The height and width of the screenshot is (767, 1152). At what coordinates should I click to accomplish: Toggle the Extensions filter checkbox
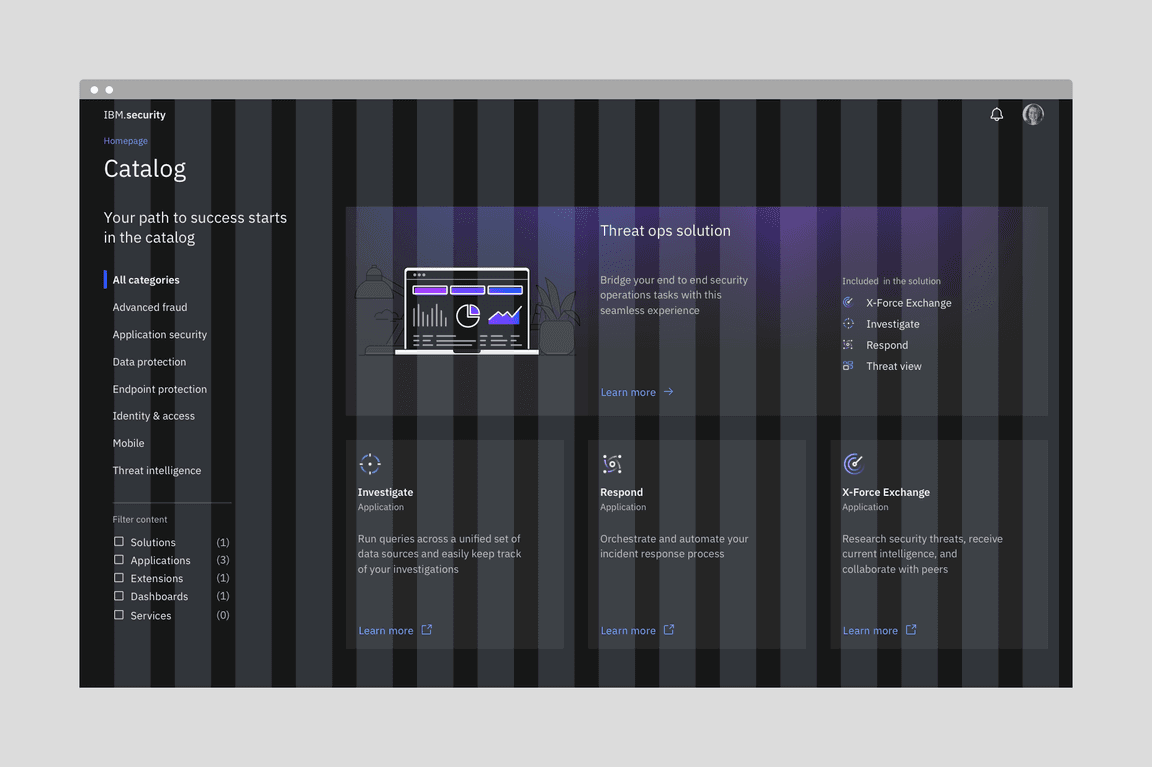(119, 578)
